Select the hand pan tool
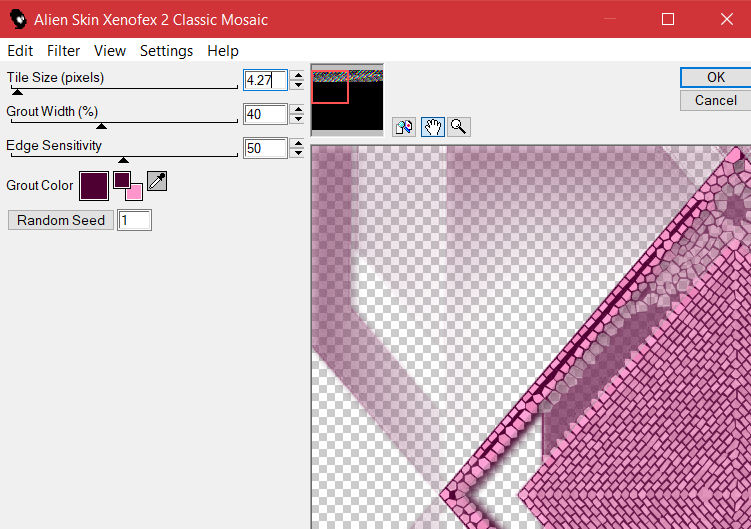 tap(433, 127)
